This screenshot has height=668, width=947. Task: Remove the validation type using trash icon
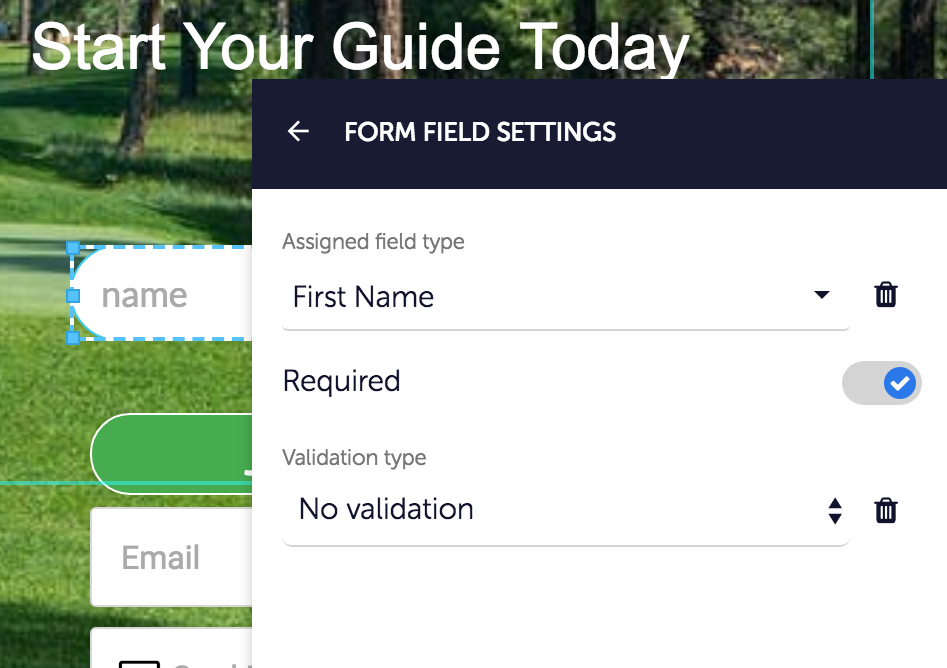pos(885,511)
